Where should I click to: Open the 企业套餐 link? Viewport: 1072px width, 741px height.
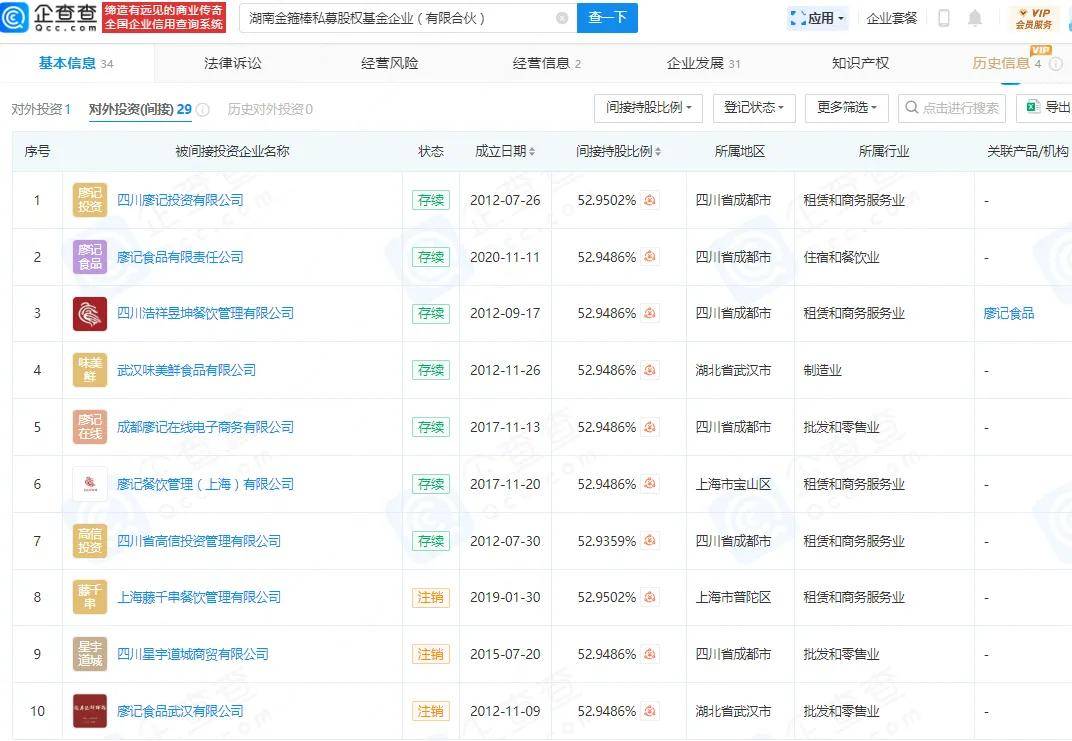pos(892,18)
